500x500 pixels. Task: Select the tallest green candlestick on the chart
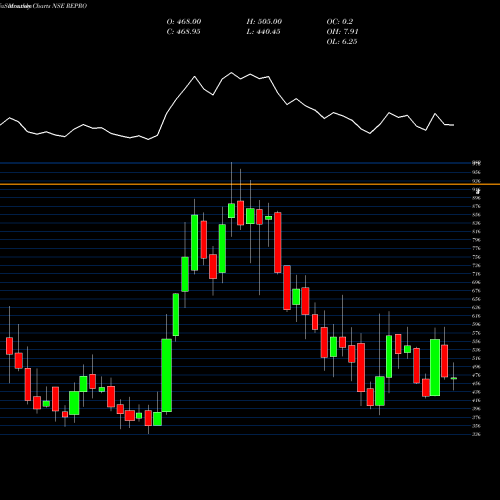(167, 375)
